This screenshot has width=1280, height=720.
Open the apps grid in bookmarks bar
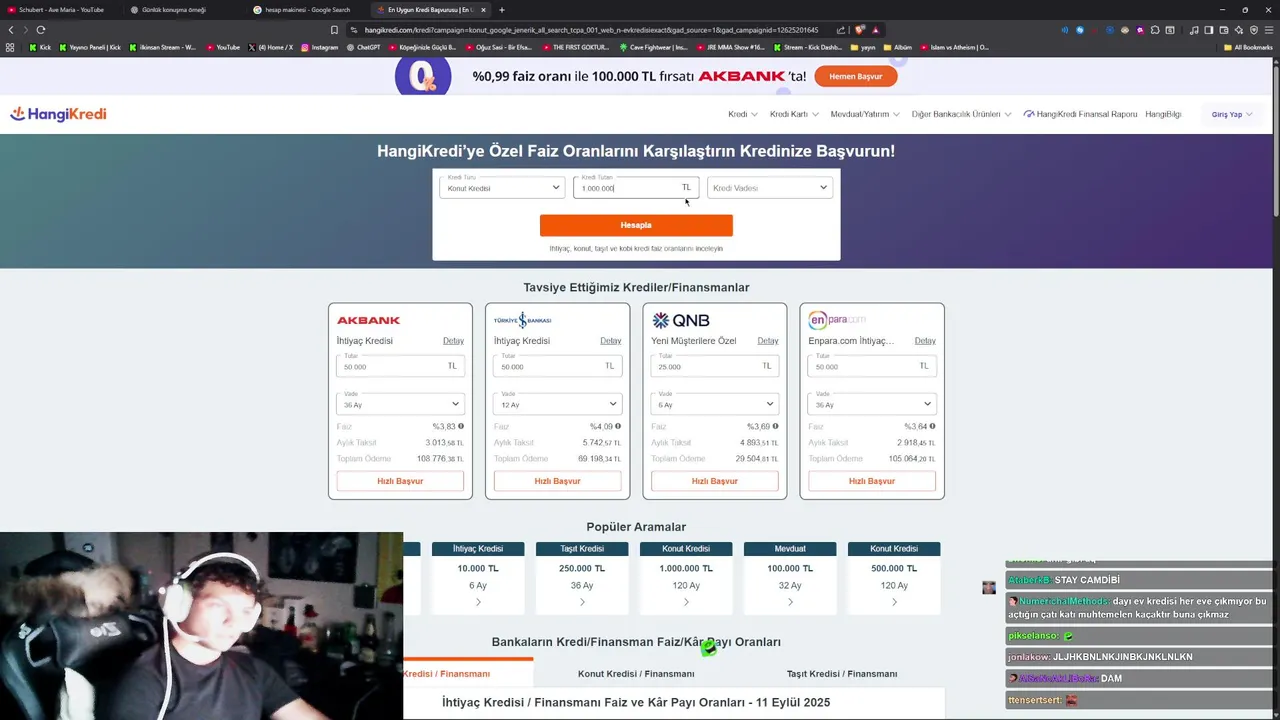point(11,47)
